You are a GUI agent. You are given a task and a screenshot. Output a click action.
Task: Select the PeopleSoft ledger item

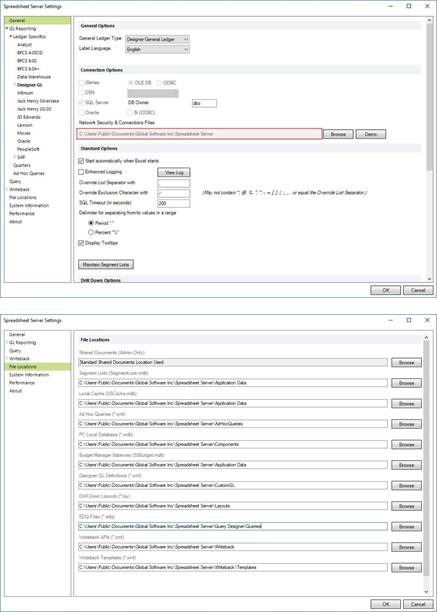pyautogui.click(x=28, y=149)
